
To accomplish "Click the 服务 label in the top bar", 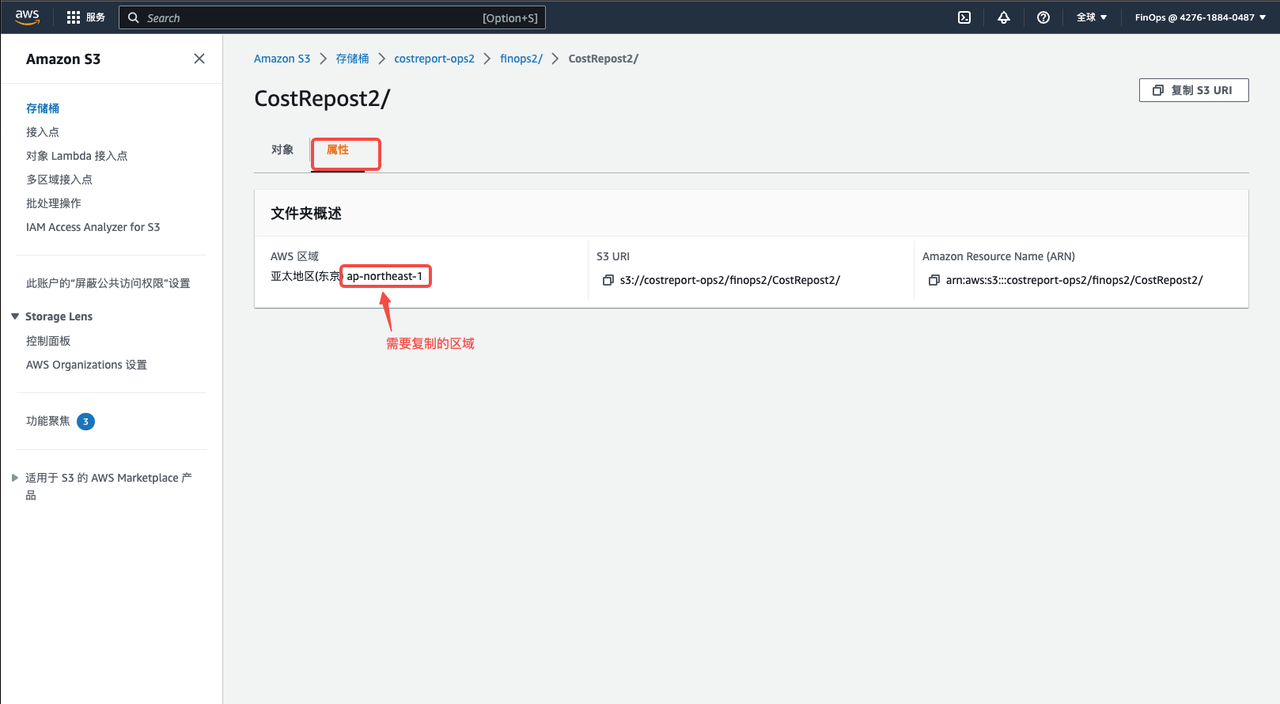I will click(x=96, y=18).
